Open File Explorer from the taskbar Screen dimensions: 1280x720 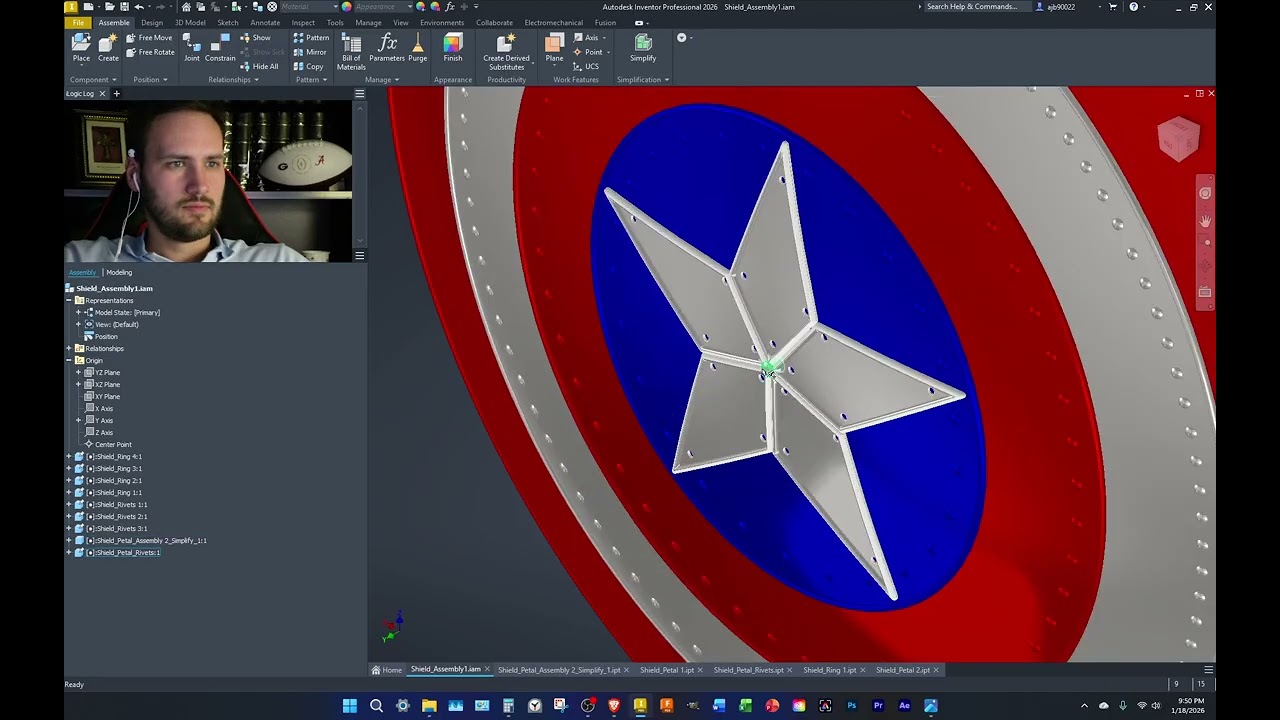[x=429, y=706]
